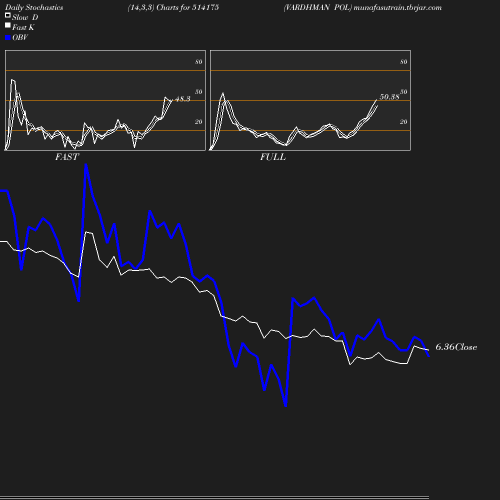Click the 50.38 value in FULL chart
The image size is (500, 500).
tap(389, 97)
